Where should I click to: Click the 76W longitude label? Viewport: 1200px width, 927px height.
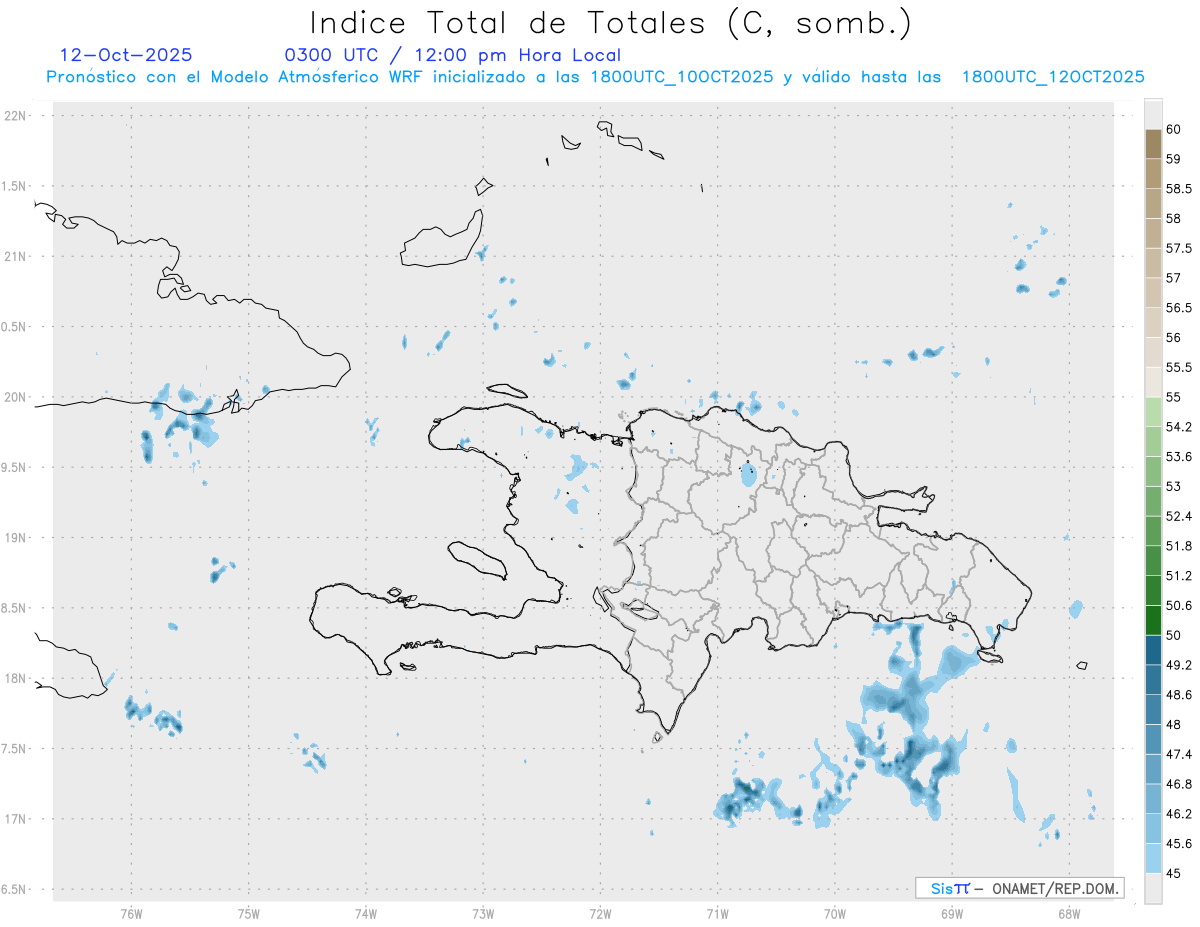tap(131, 913)
